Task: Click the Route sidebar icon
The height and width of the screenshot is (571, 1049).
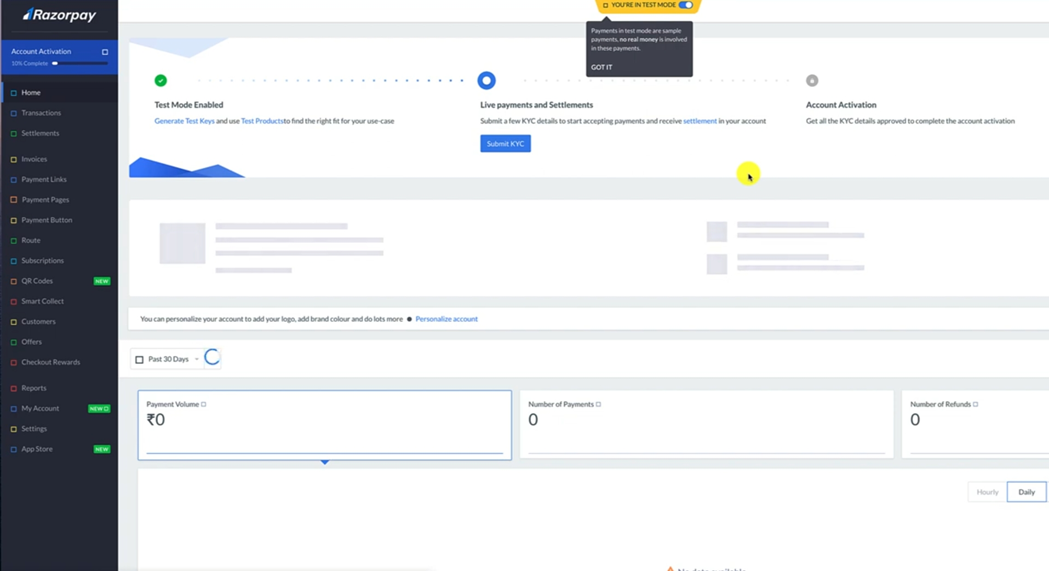Action: [x=13, y=241]
